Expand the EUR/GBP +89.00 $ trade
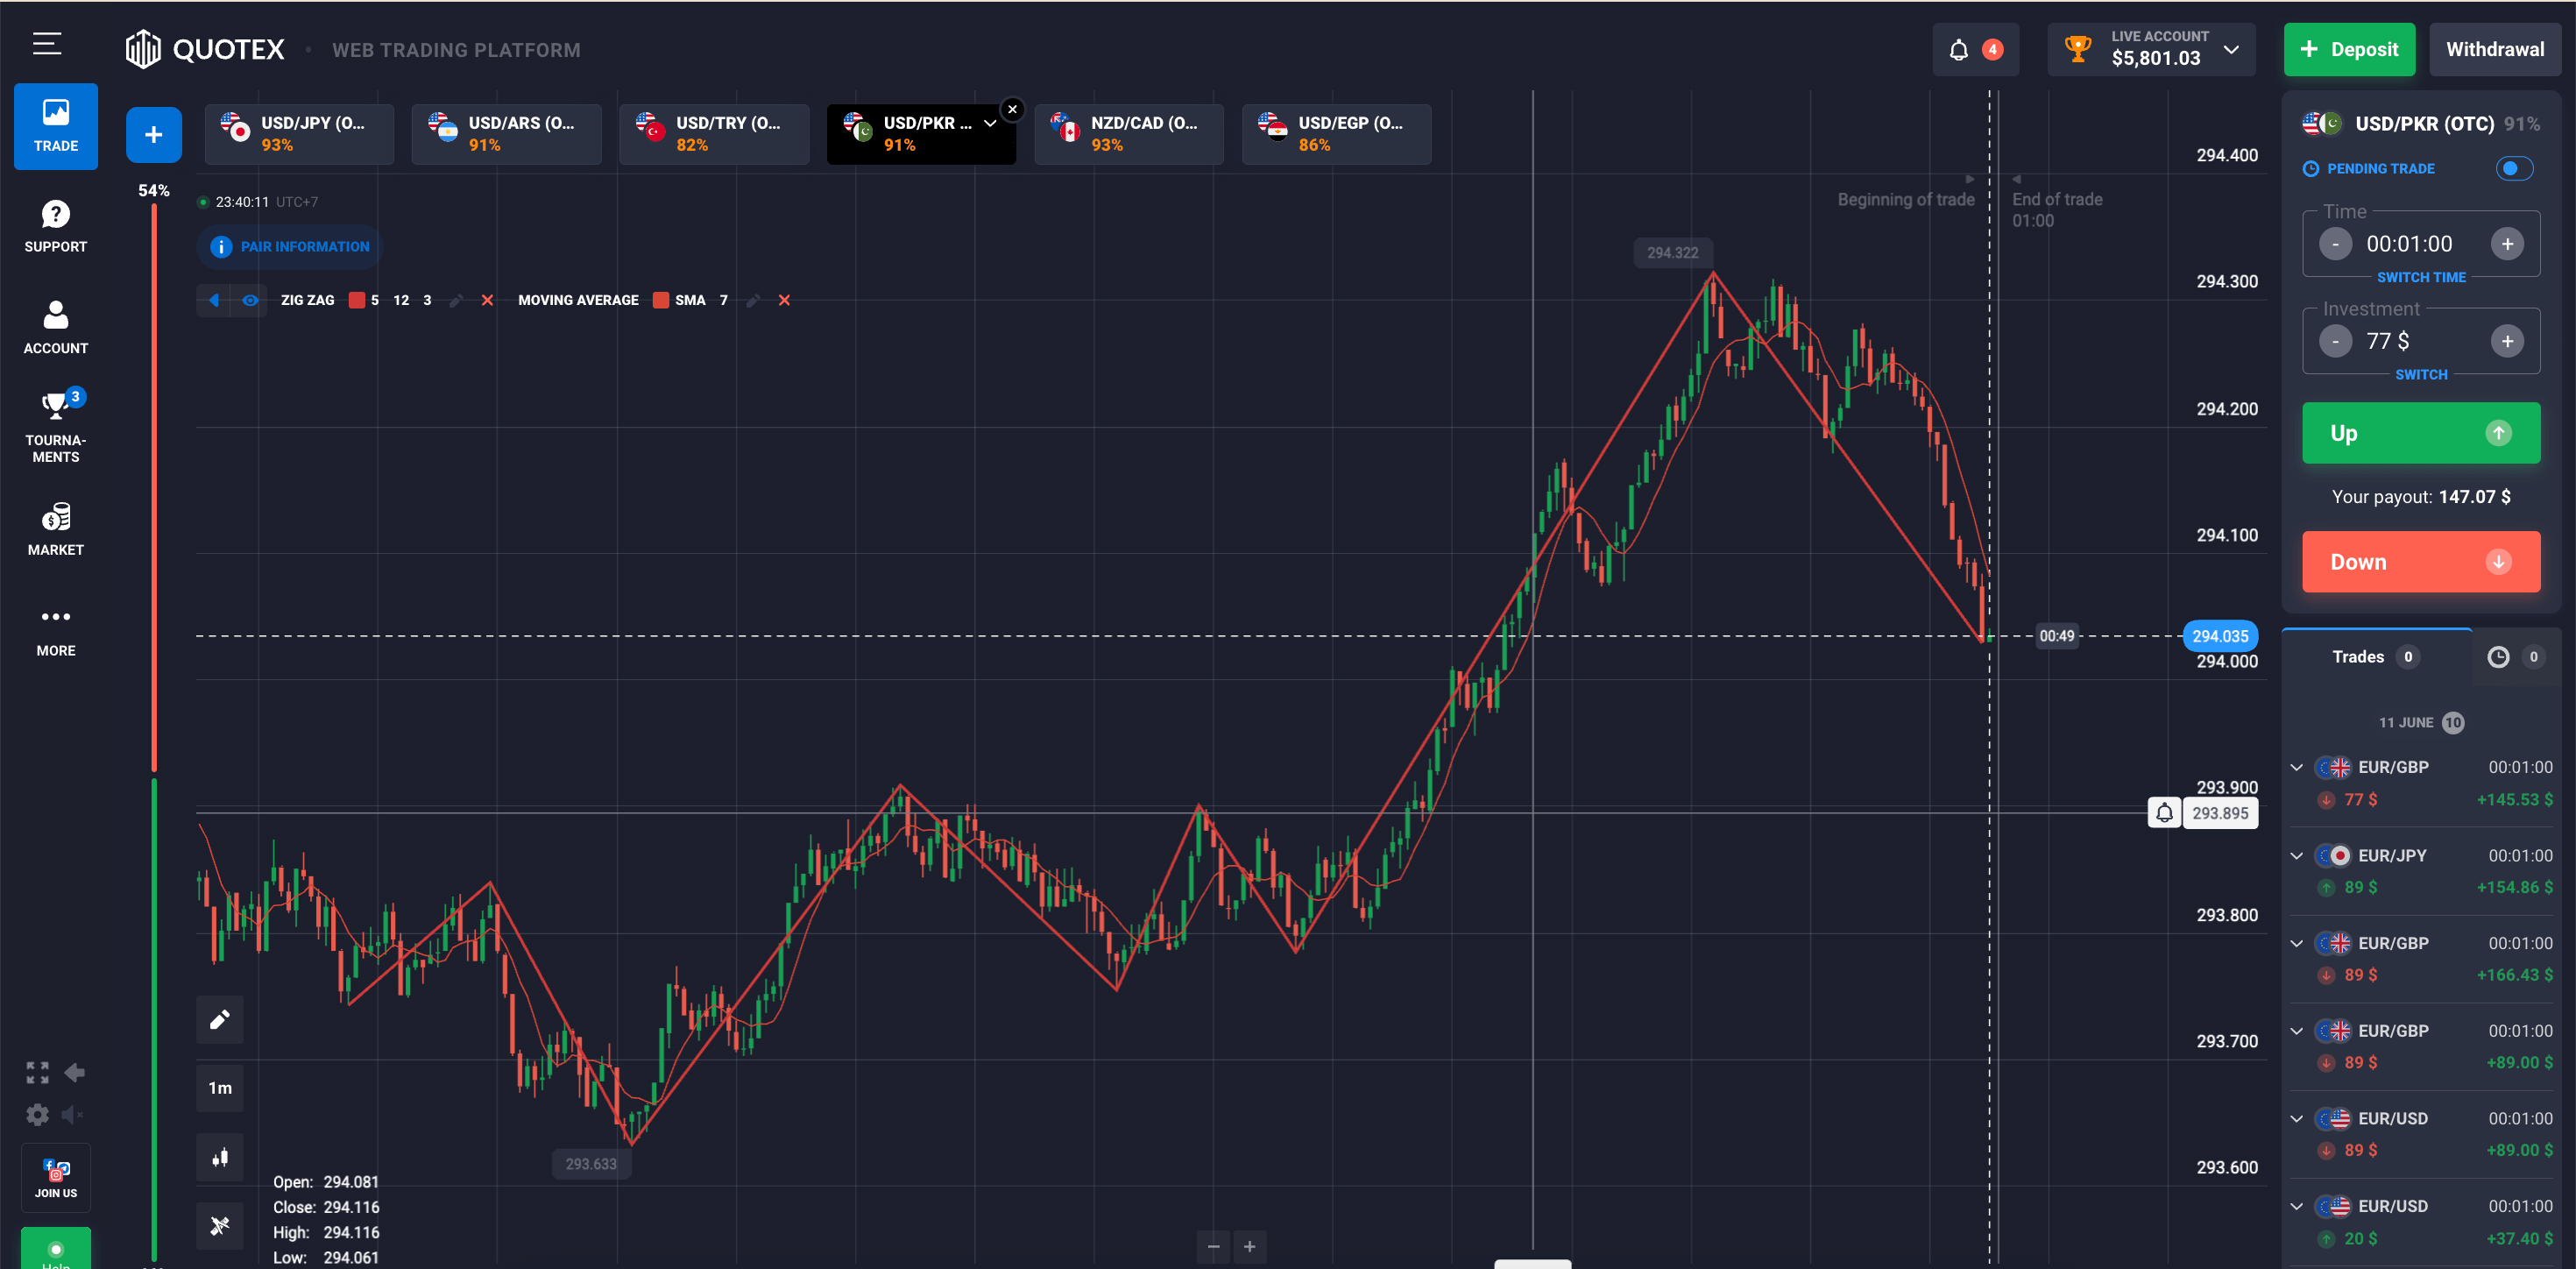Viewport: 2576px width, 1269px height. click(x=2296, y=1031)
